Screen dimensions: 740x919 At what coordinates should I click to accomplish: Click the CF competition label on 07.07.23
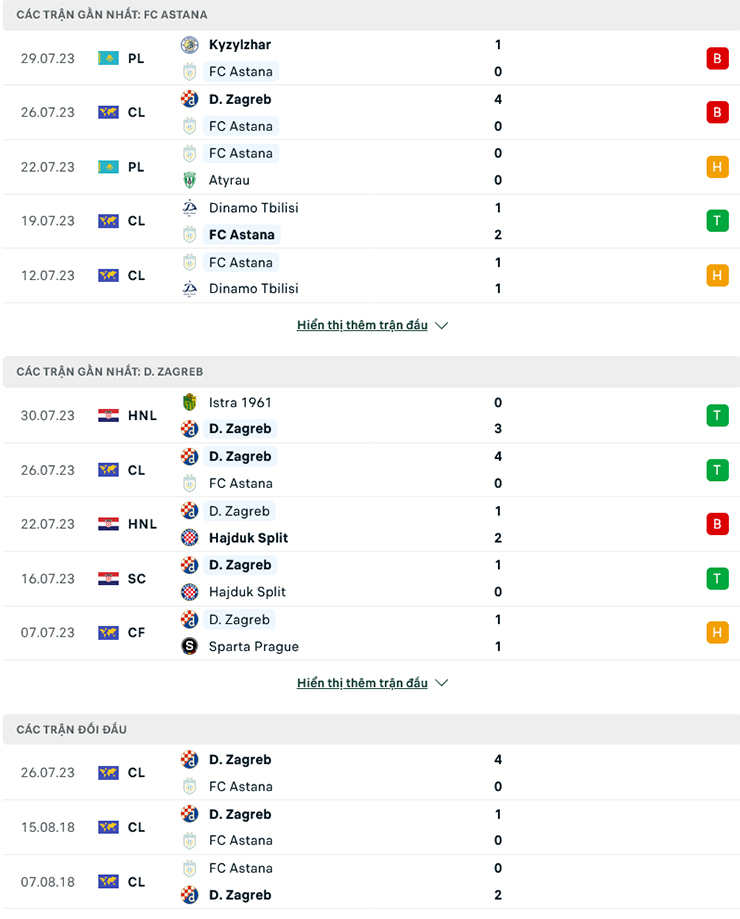136,633
